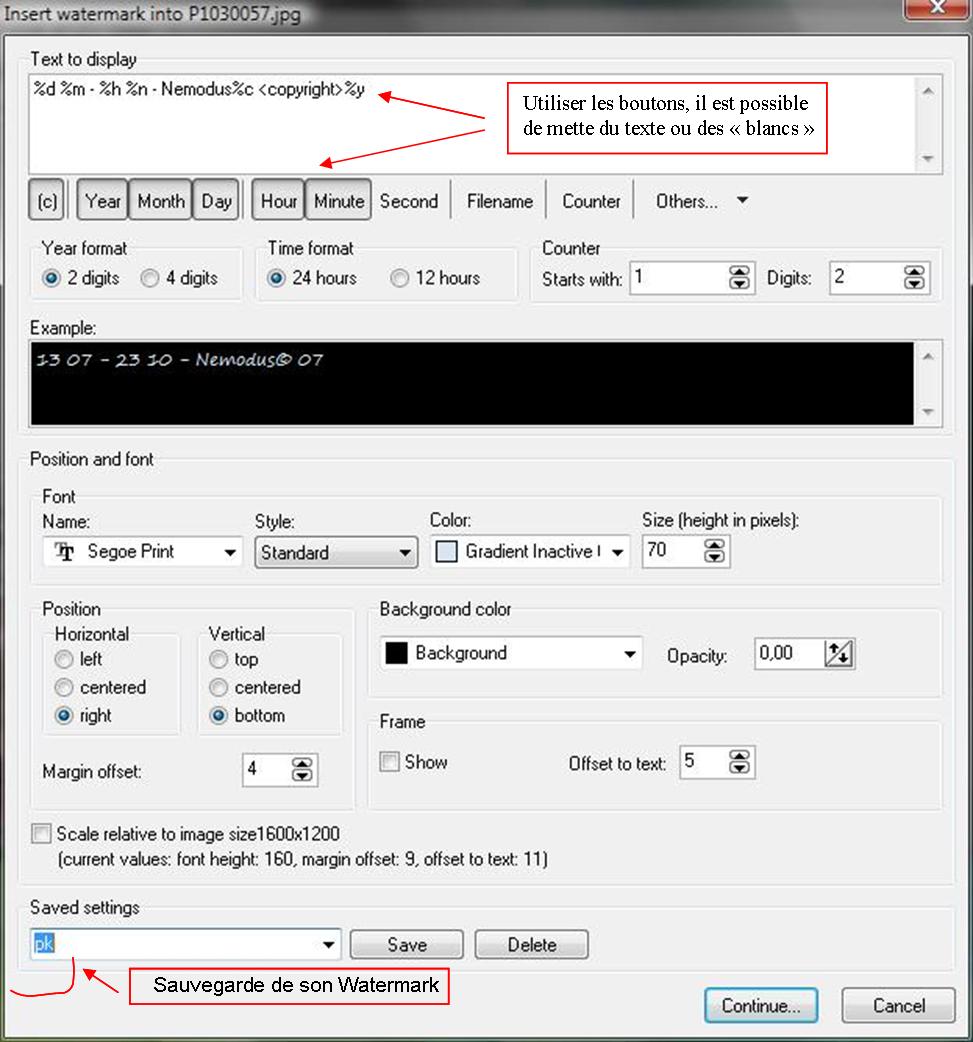
Task: Toggle the opacity spinner icon
Action: point(838,654)
